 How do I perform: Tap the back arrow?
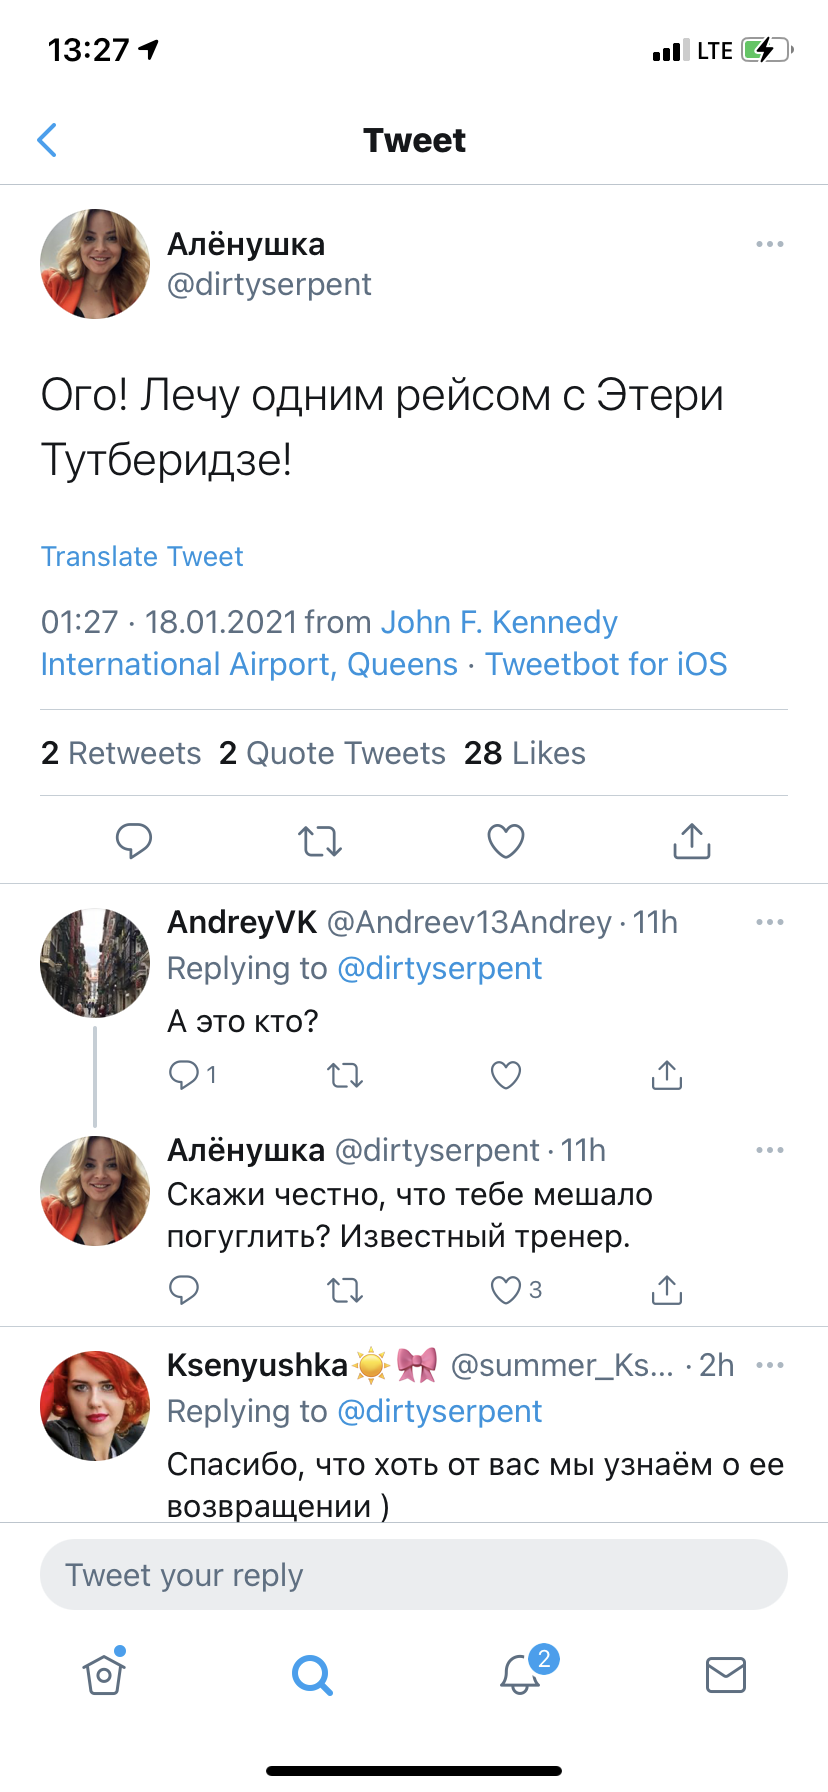coord(47,140)
